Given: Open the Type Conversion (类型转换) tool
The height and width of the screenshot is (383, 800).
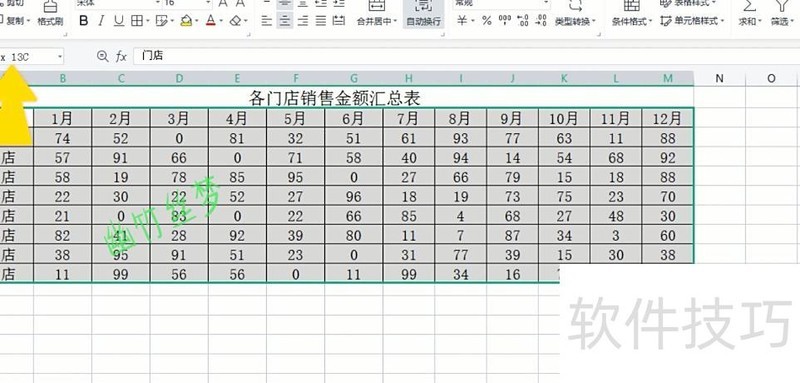Looking at the screenshot, I should pos(576,14).
